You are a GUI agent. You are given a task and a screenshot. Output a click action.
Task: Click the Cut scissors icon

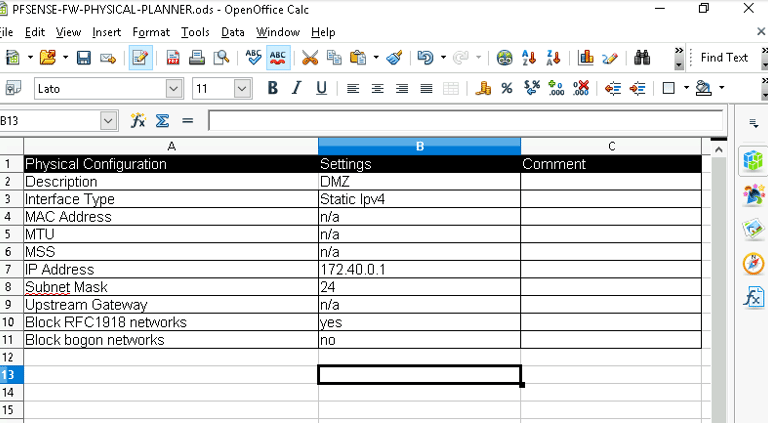pos(310,58)
